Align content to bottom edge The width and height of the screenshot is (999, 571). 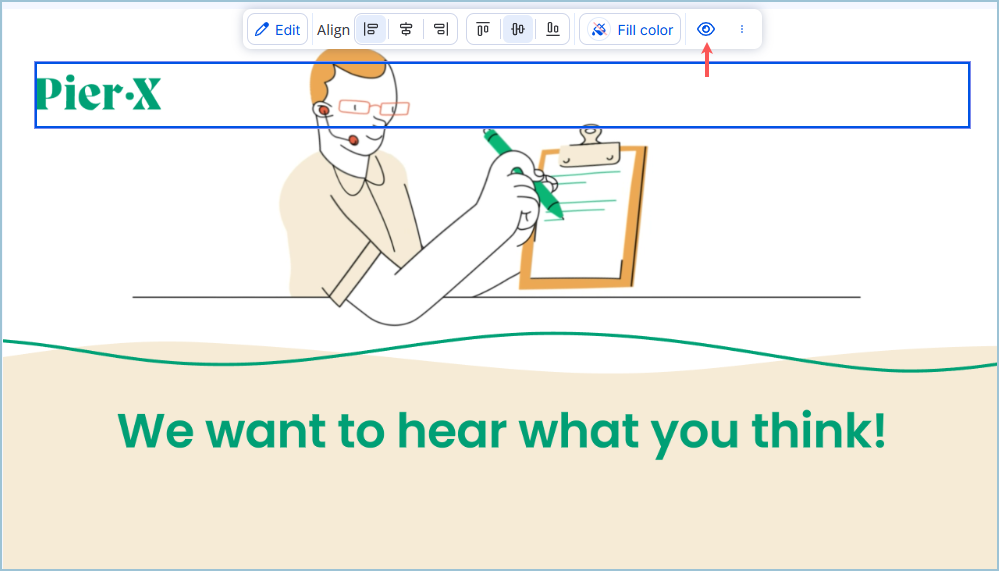[553, 30]
